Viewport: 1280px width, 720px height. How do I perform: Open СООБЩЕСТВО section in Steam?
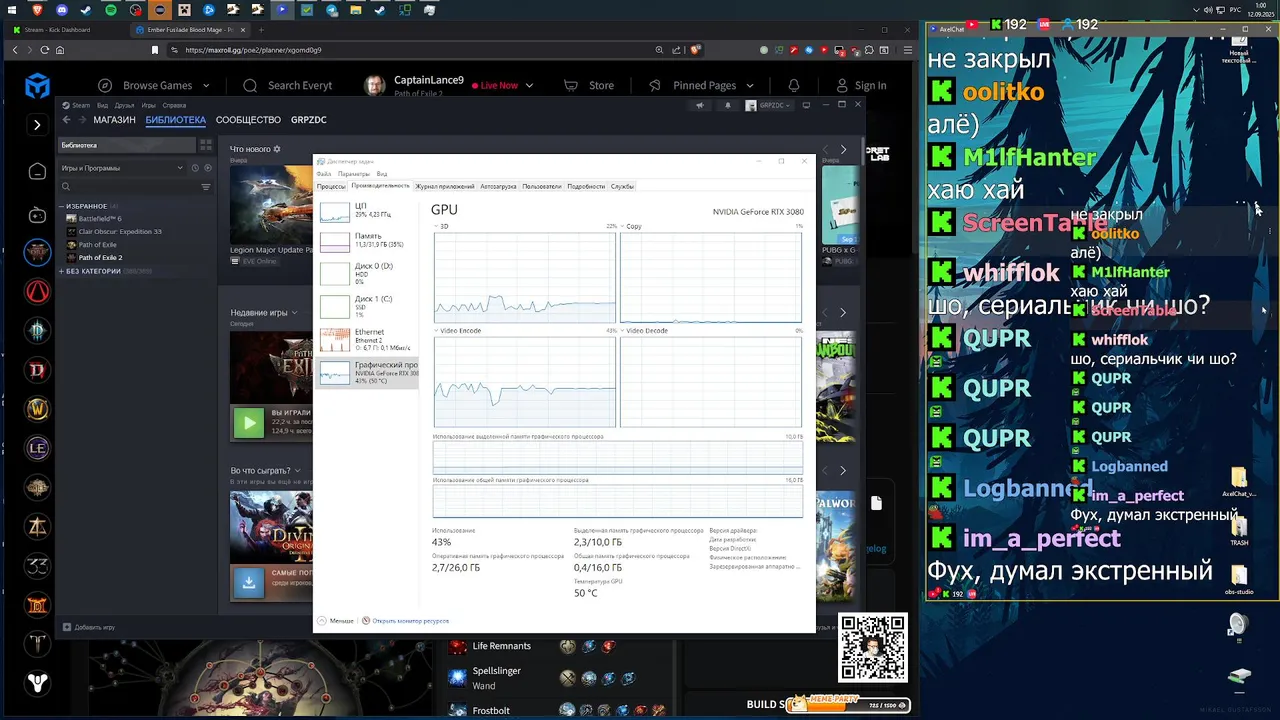(248, 120)
